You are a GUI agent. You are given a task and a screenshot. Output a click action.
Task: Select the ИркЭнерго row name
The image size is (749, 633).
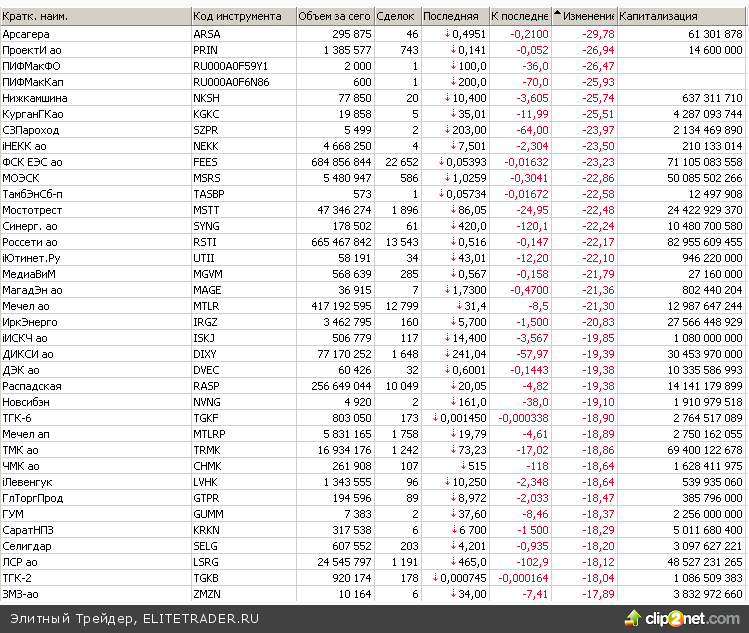point(30,322)
